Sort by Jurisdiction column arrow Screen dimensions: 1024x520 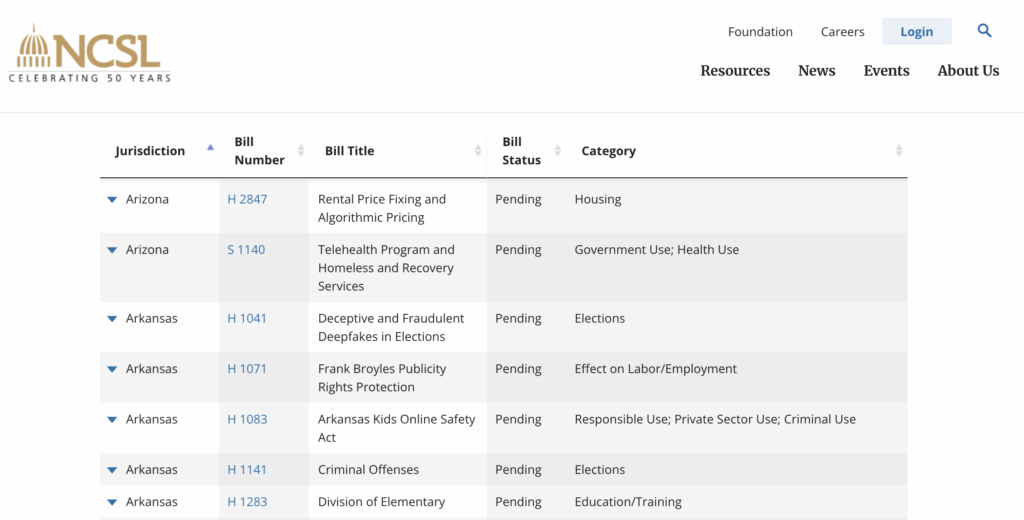(210, 148)
